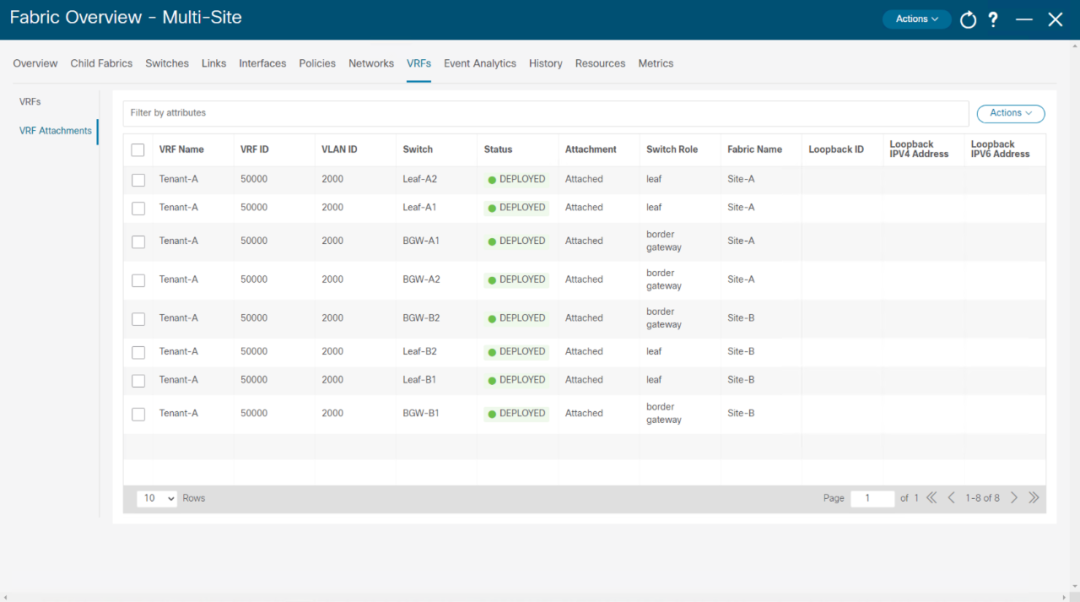The height and width of the screenshot is (602, 1080).
Task: Go to previous page arrow
Action: click(x=951, y=498)
